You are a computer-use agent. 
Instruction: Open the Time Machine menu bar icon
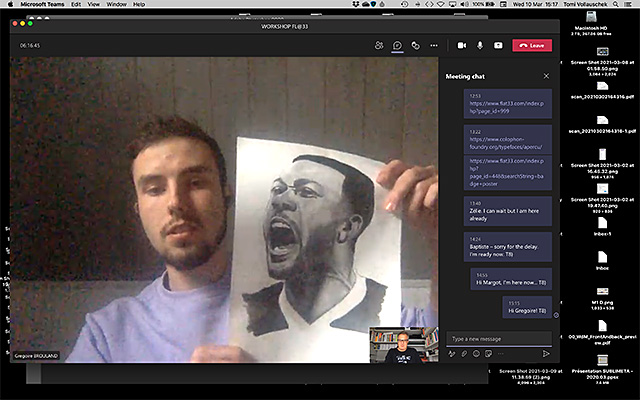(x=404, y=4)
